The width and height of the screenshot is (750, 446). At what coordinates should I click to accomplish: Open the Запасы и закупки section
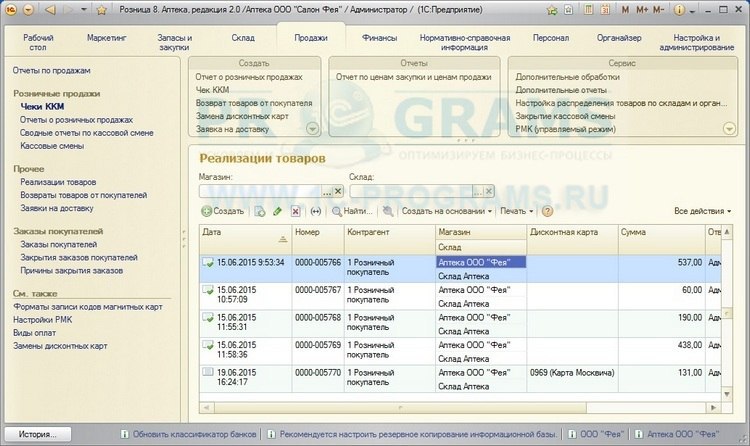coord(175,42)
